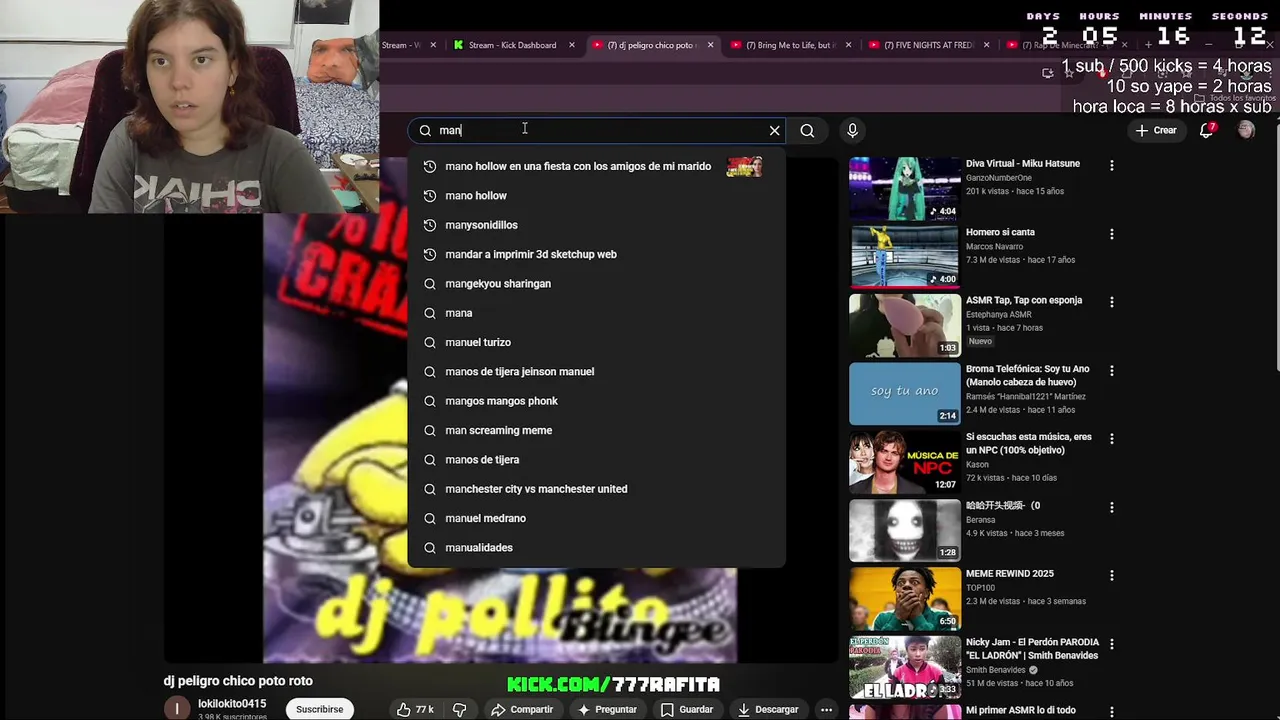Screen dimensions: 1280x720
Task: Dislike the video with thumbs down
Action: pos(460,709)
